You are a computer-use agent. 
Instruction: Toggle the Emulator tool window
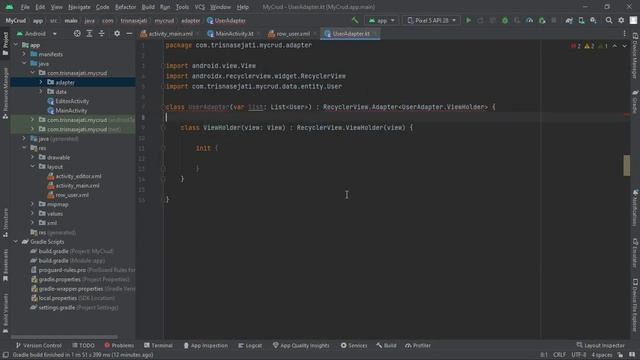[635, 253]
